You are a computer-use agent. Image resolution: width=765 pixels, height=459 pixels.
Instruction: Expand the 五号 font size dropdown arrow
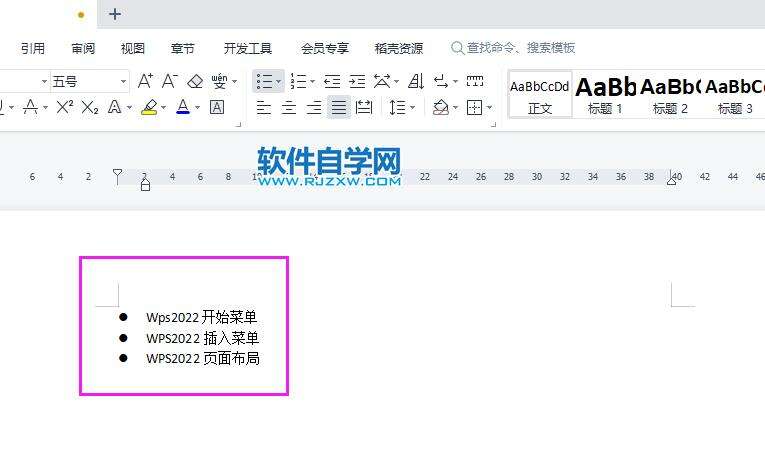pyautogui.click(x=123, y=81)
